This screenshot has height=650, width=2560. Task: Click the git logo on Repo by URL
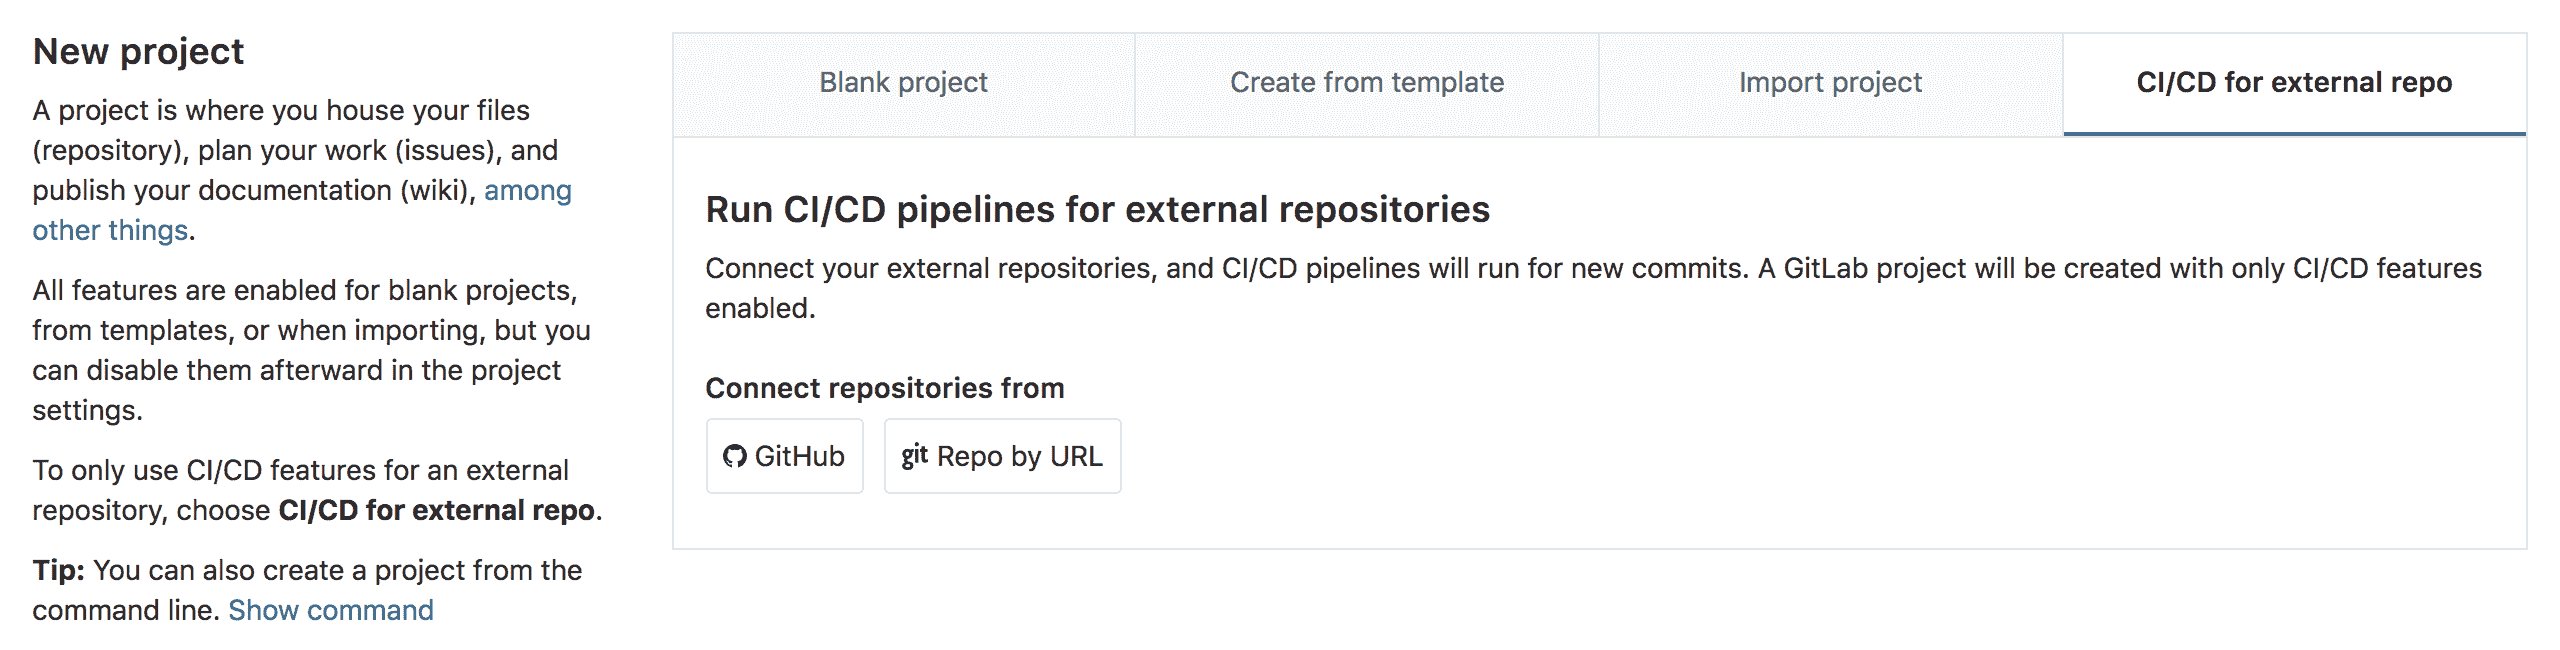tap(917, 456)
